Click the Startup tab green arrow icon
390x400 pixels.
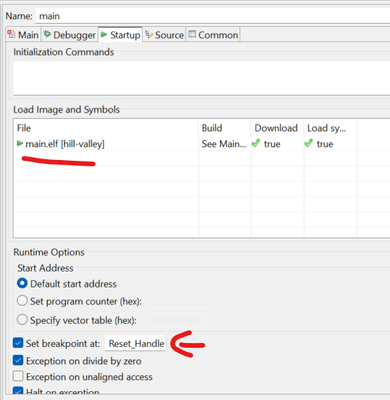coord(104,34)
